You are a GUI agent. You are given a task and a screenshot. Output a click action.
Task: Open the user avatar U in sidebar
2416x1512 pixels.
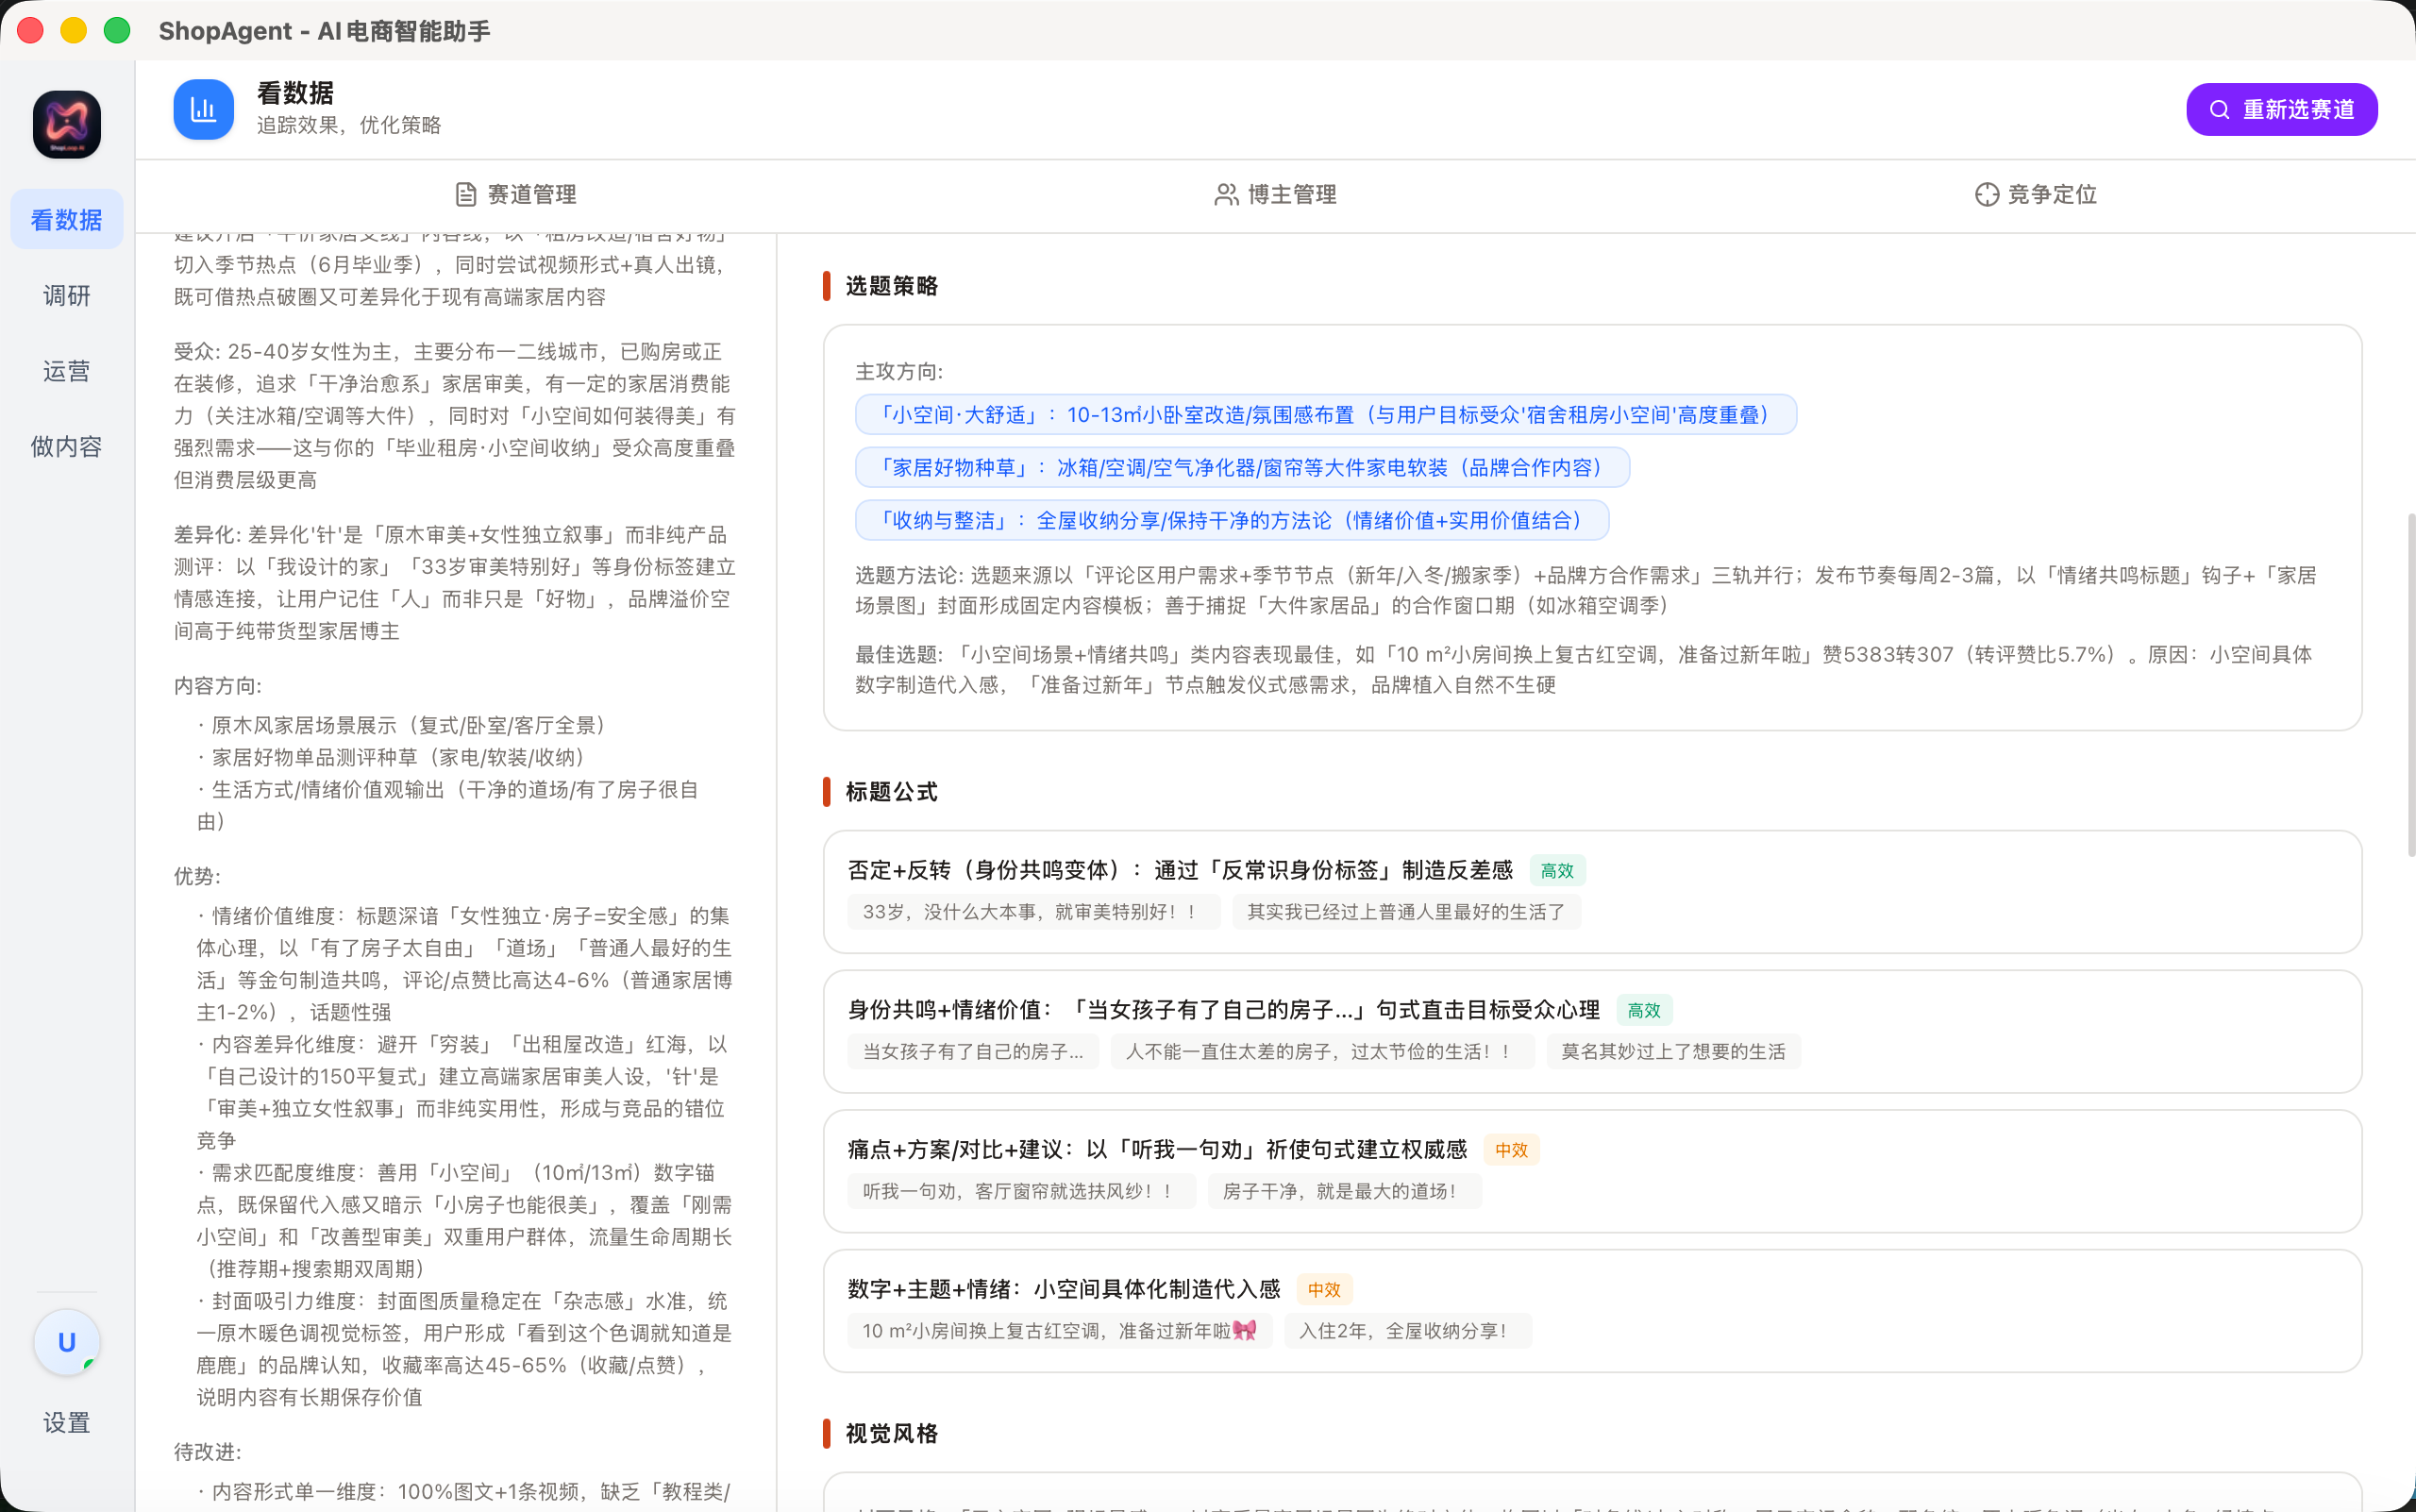(x=66, y=1342)
